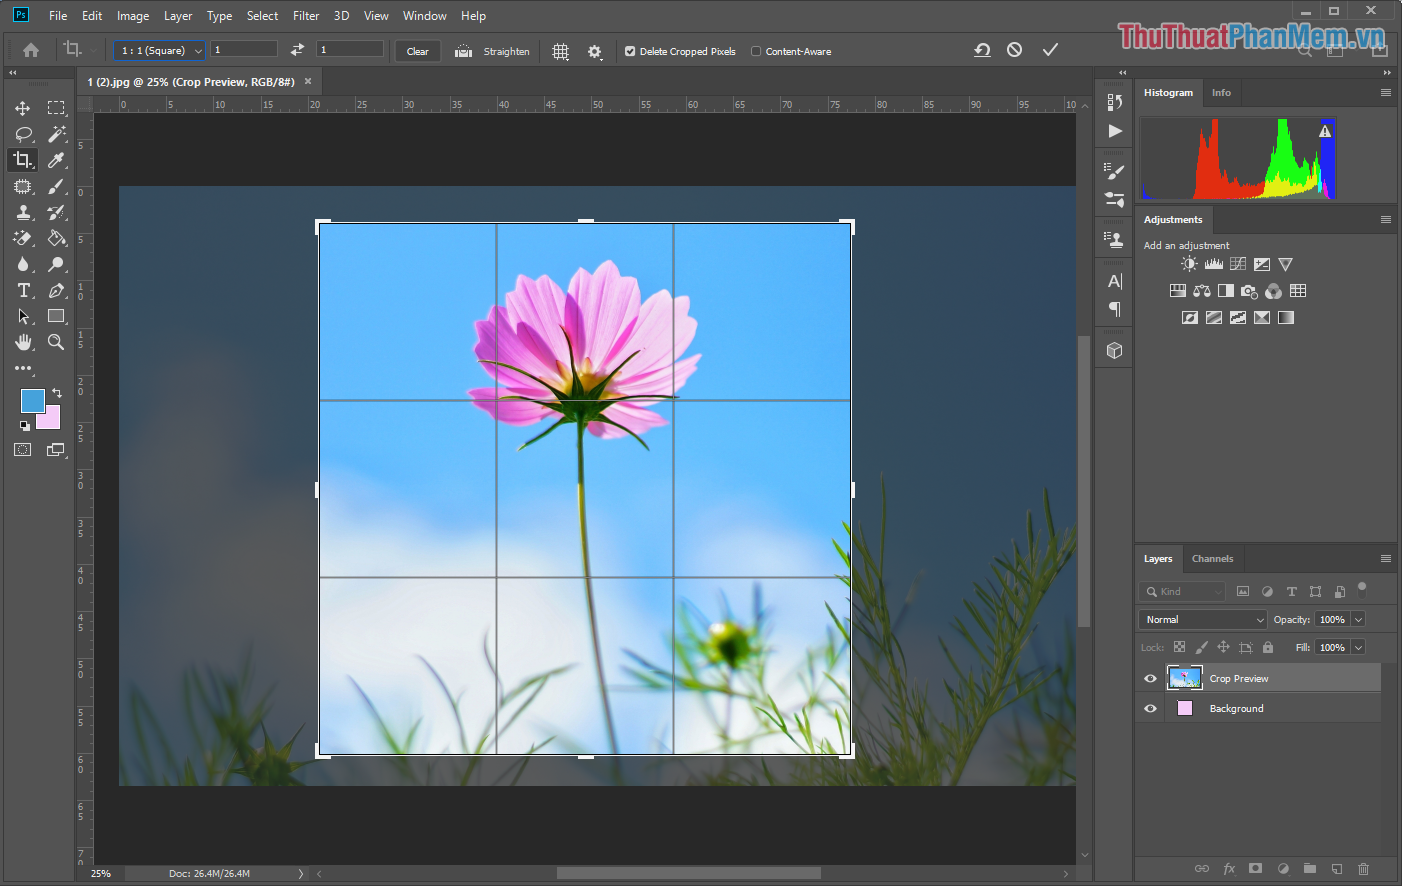Select the Horizontal Type tool
This screenshot has height=886, width=1402.
point(22,290)
